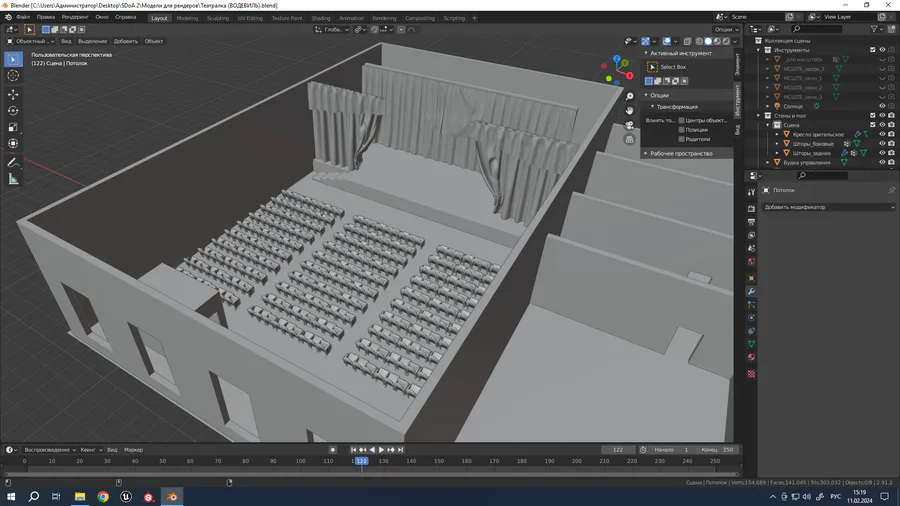900x506 pixels.
Task: Open the Render properties tab
Action: (x=751, y=209)
